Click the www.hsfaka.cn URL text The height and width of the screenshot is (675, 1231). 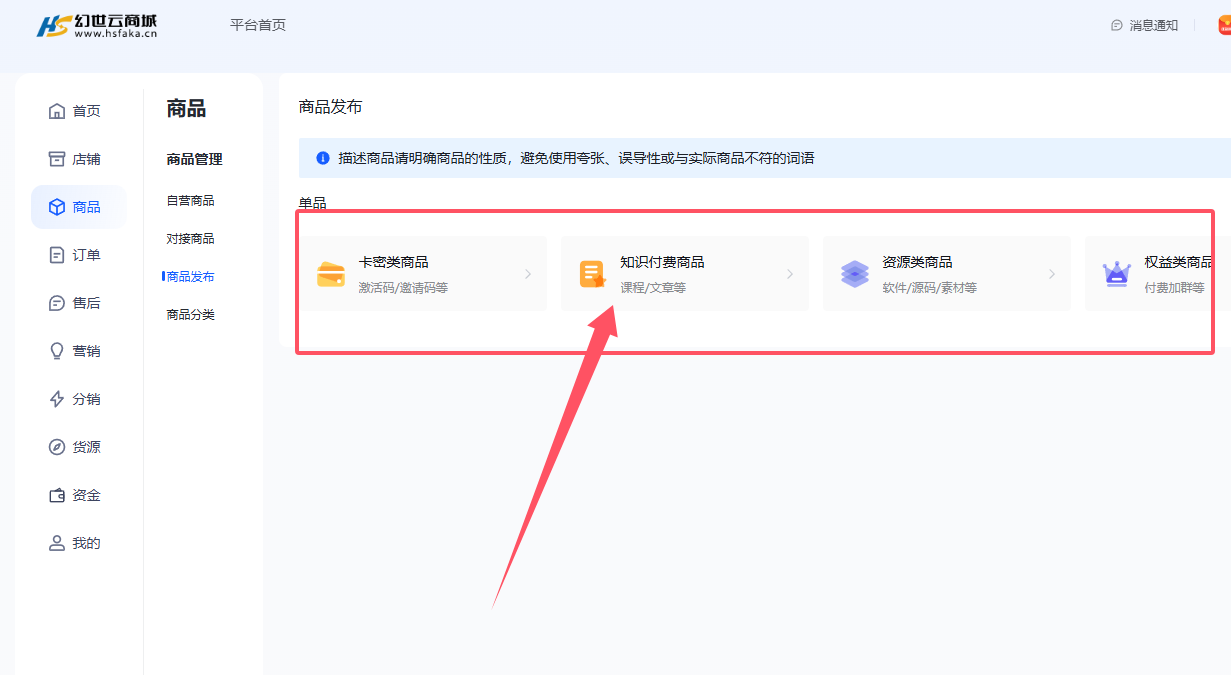tap(116, 34)
